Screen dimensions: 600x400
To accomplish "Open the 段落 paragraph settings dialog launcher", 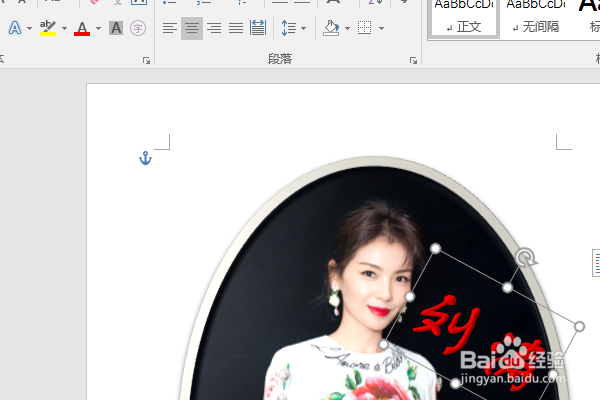I will tap(413, 60).
